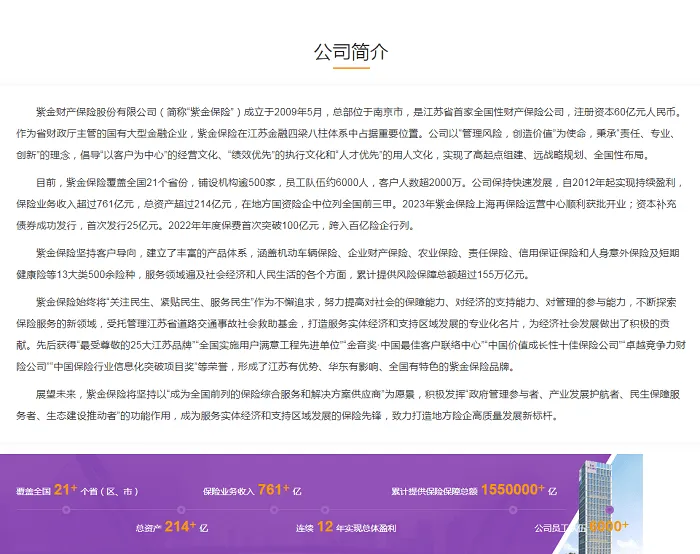
Task: Click the 公司简介 page heading
Action: [x=350, y=52]
